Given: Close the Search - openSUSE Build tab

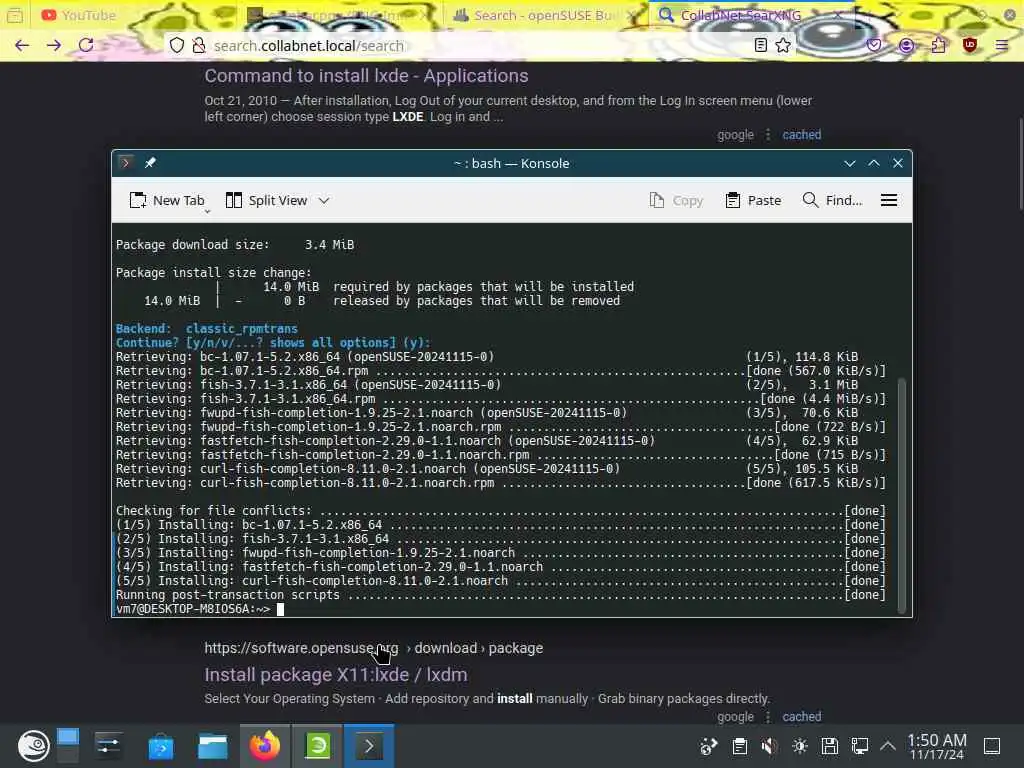Looking at the screenshot, I should pos(631,15).
